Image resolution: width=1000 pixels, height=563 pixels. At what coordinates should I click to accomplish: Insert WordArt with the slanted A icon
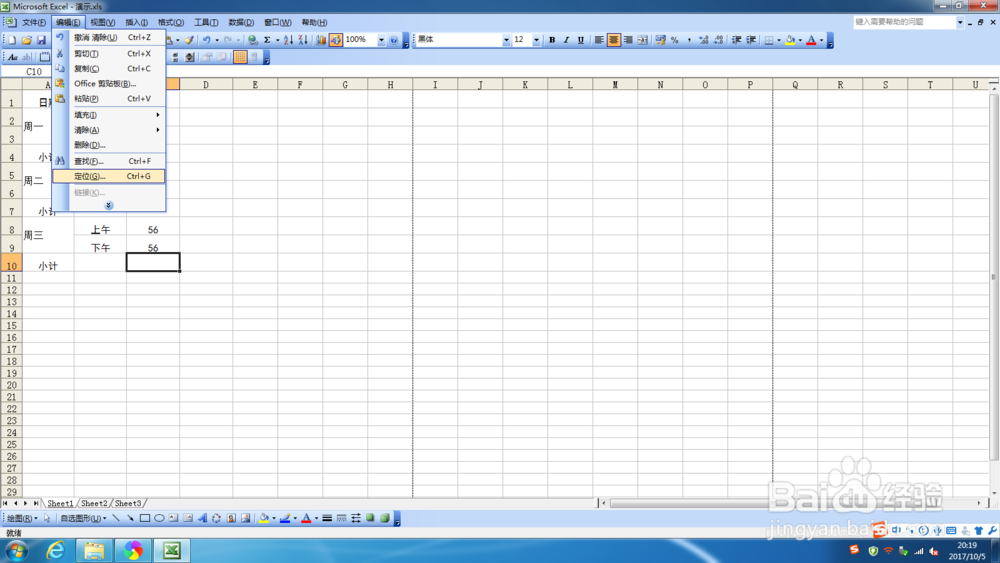pos(202,518)
